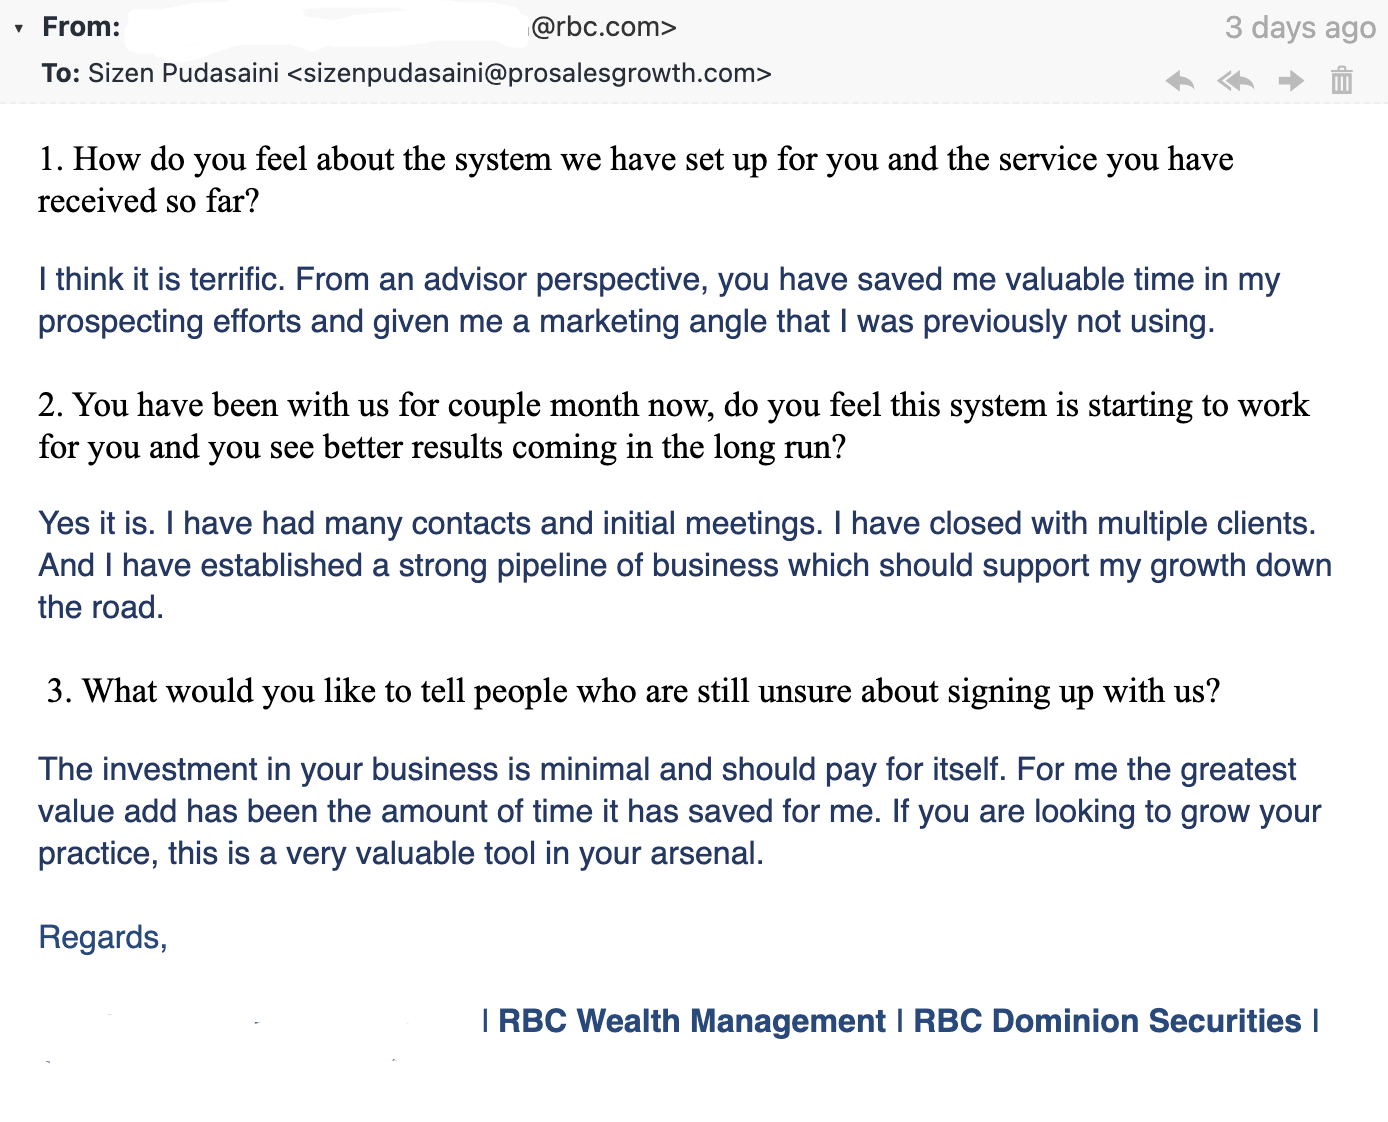The height and width of the screenshot is (1122, 1388).
Task: Reply all using the double-arrow icon
Action: coord(1236,81)
